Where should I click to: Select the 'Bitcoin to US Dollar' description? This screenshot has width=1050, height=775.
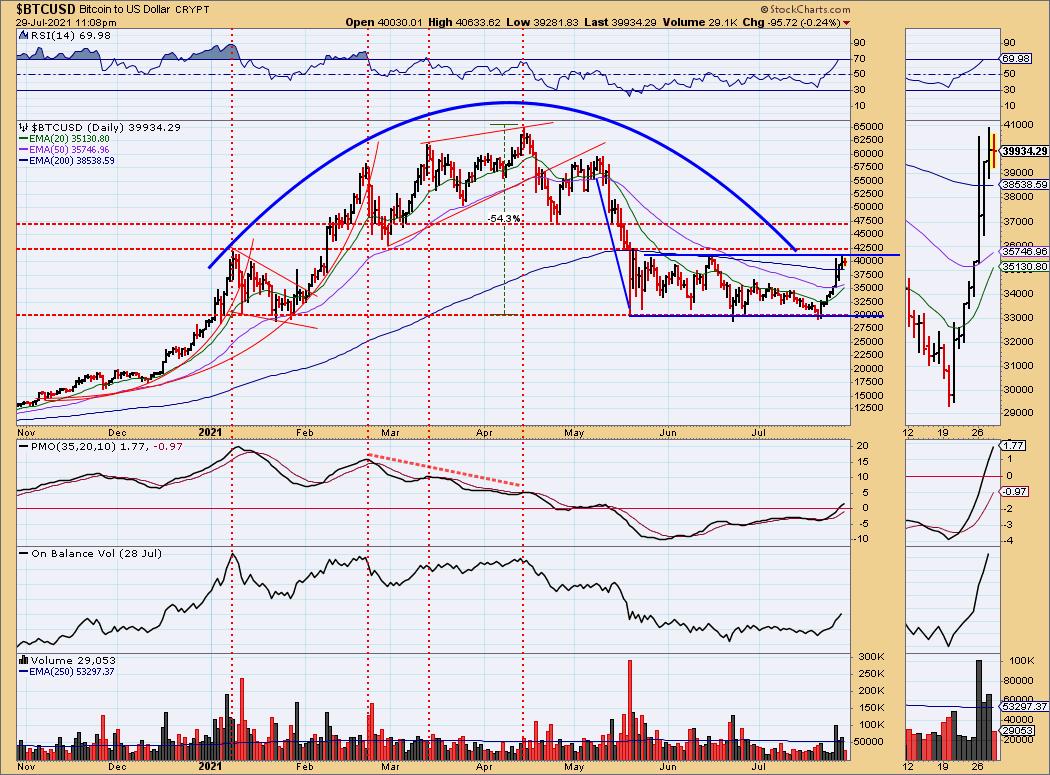(x=125, y=9)
